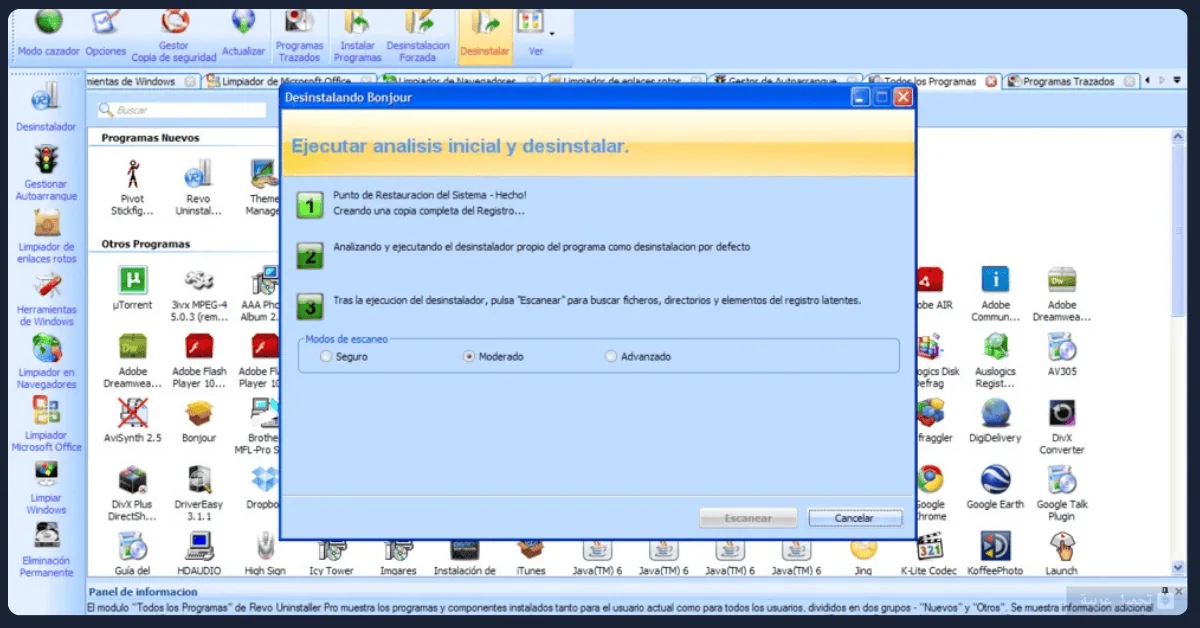Activate Modo cazador in the toolbar
The image size is (1200, 628).
[x=48, y=34]
